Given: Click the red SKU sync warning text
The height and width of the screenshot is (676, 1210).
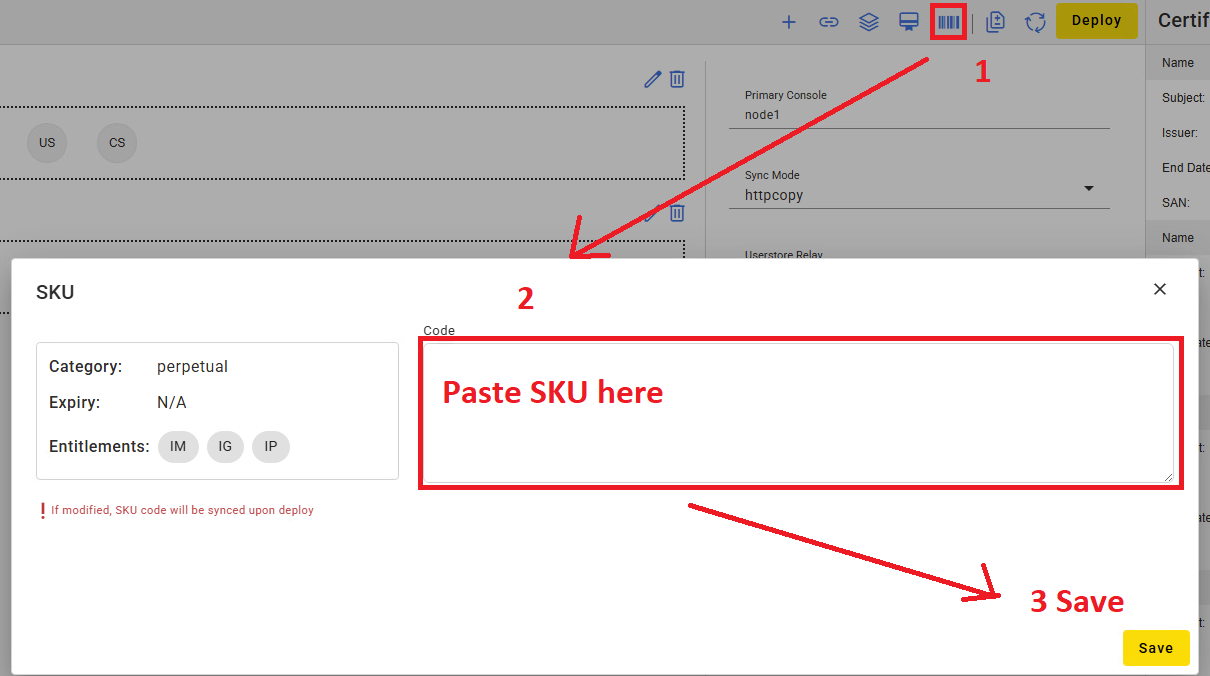Looking at the screenshot, I should 182,510.
